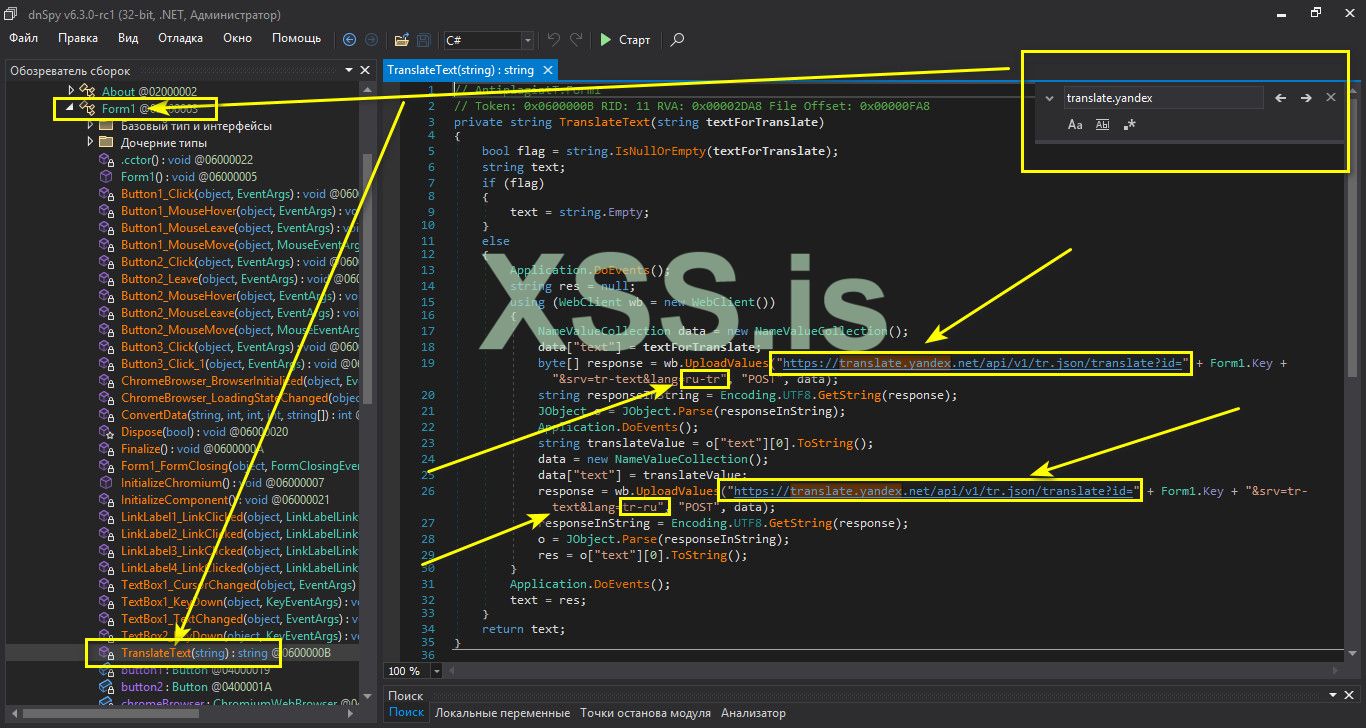Switch to the Анализатор tab
The height and width of the screenshot is (728, 1366).
coord(753,713)
